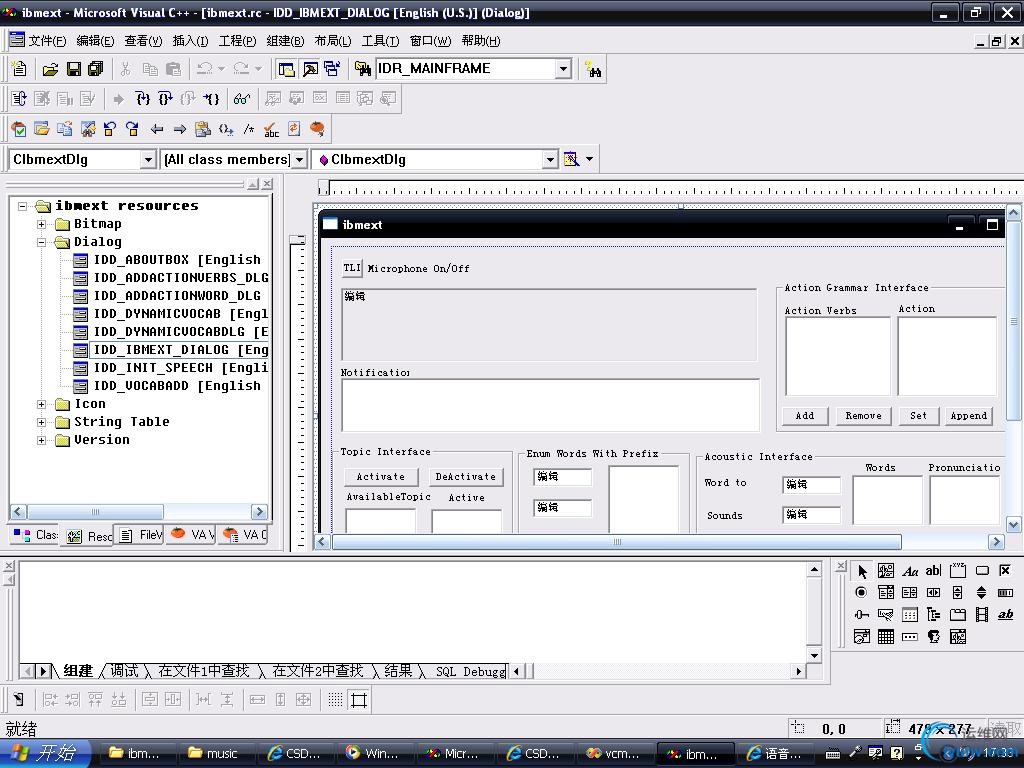This screenshot has height=768, width=1024.
Task: Click the Activate button in Topic Interface
Action: coord(381,477)
